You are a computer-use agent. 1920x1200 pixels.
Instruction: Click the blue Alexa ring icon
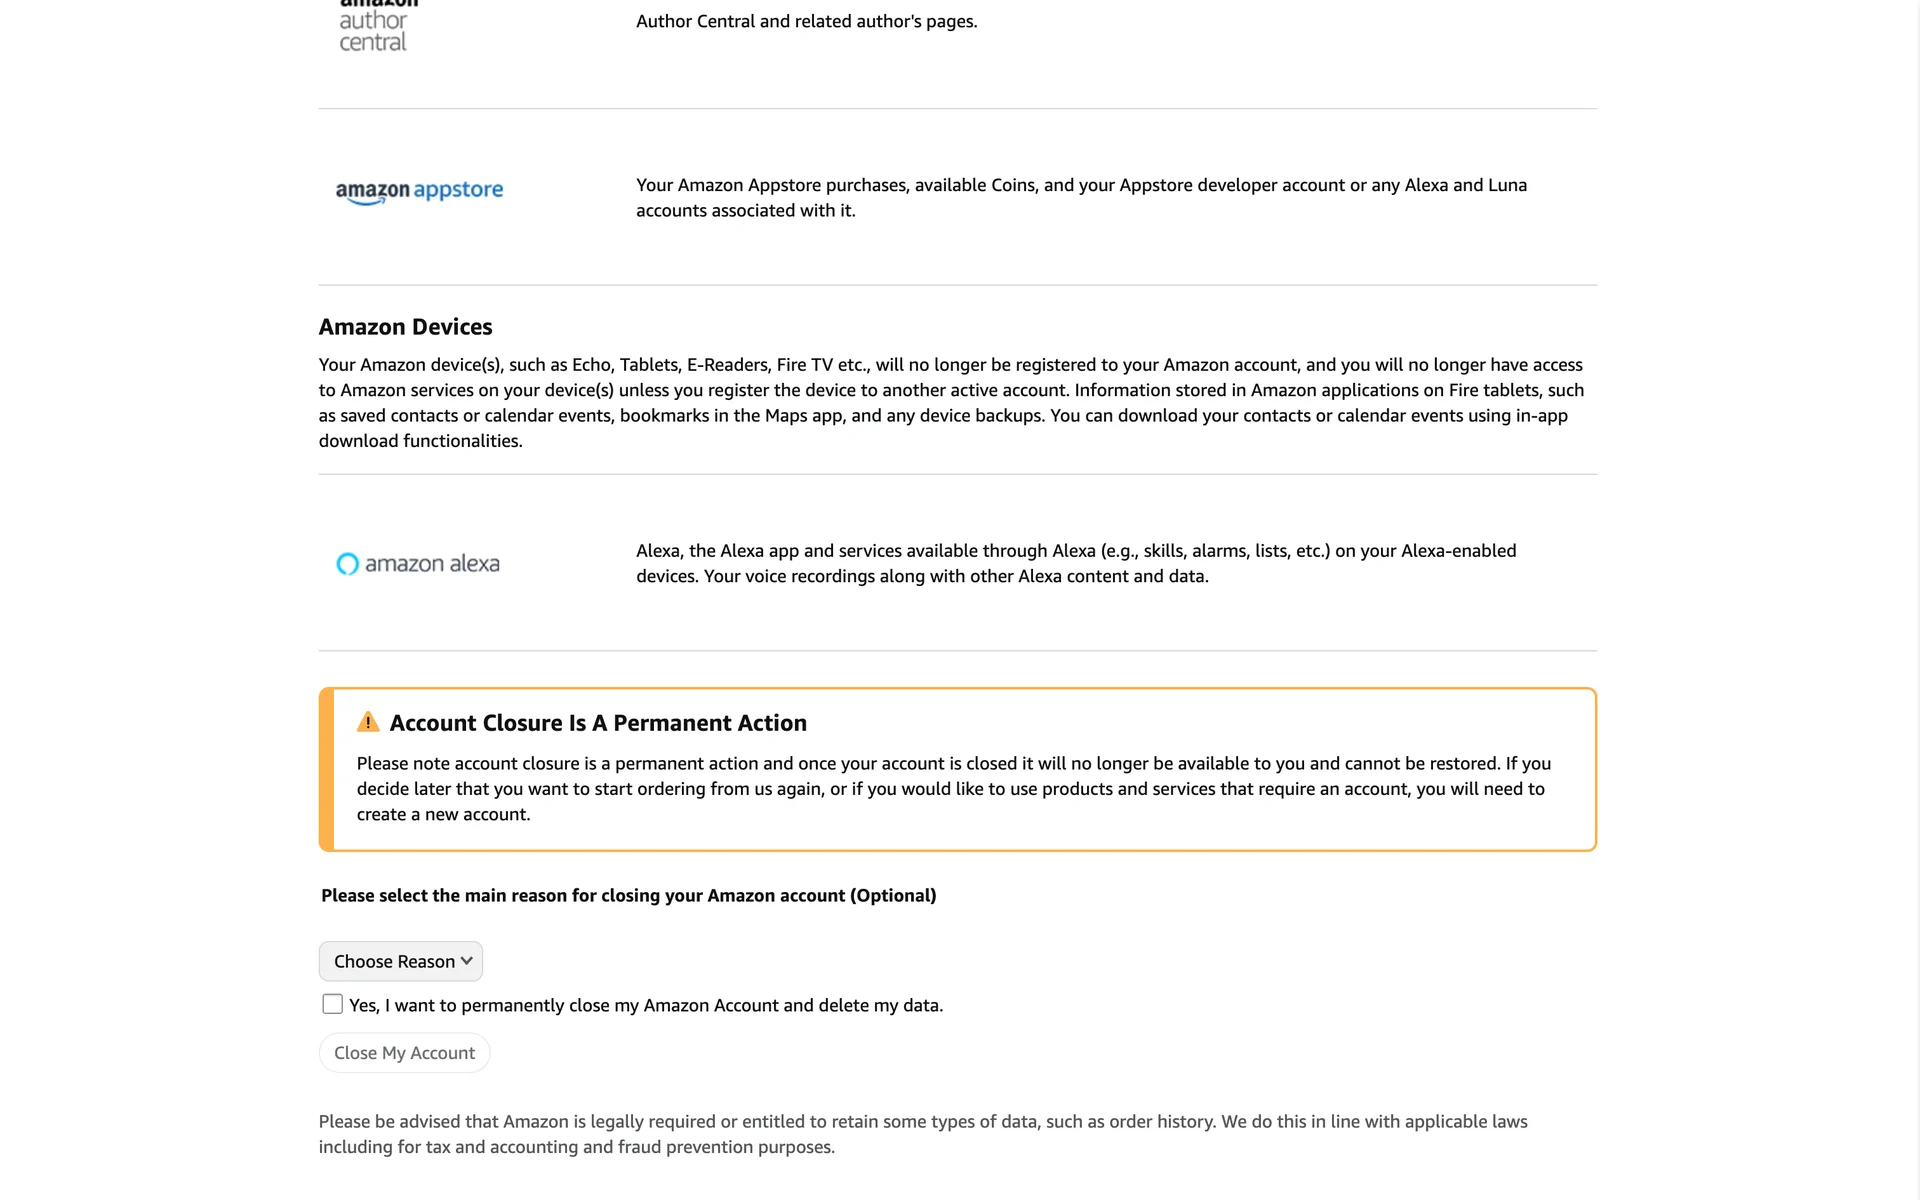[347, 564]
